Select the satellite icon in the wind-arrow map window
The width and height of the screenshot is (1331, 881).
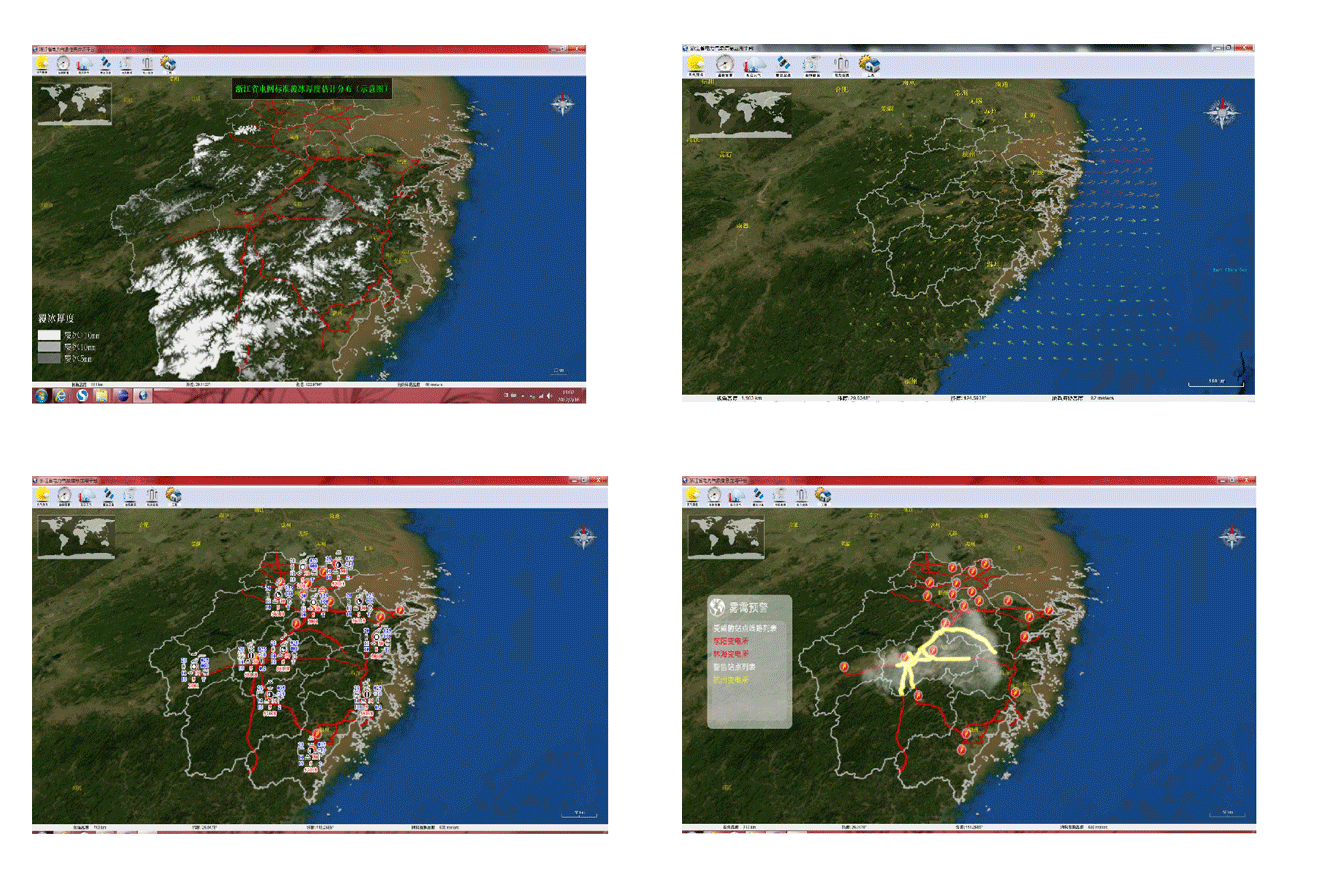coord(784,65)
